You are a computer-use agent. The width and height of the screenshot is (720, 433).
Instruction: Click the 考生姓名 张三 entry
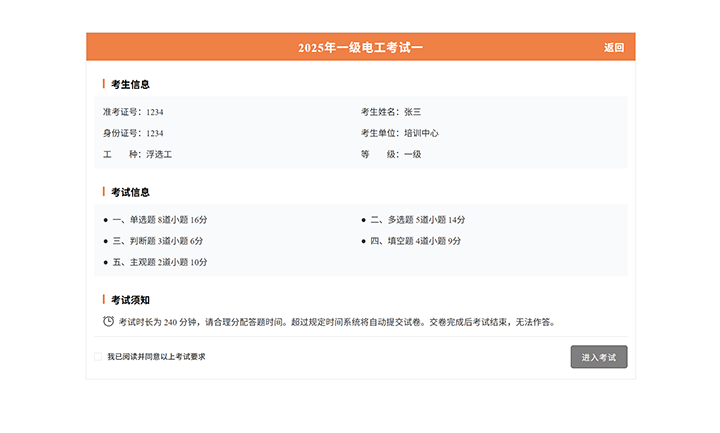[x=391, y=112]
